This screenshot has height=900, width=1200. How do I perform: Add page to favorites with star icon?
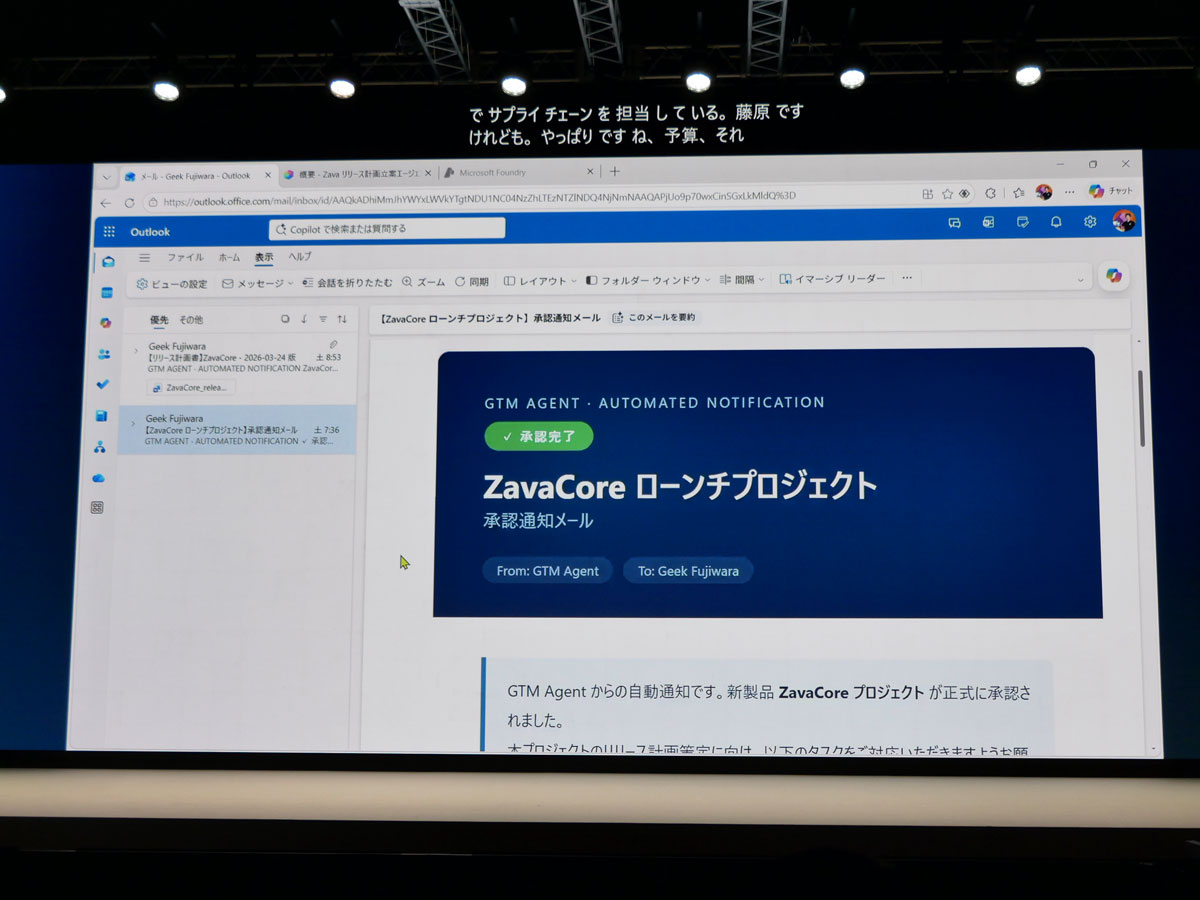[947, 194]
